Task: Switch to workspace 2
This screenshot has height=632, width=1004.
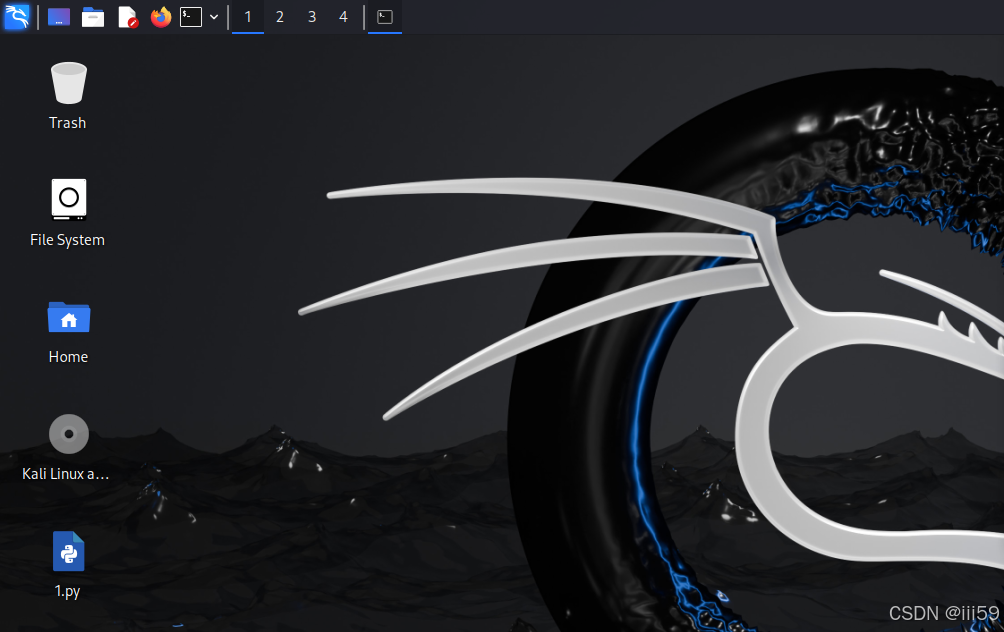Action: [x=280, y=17]
